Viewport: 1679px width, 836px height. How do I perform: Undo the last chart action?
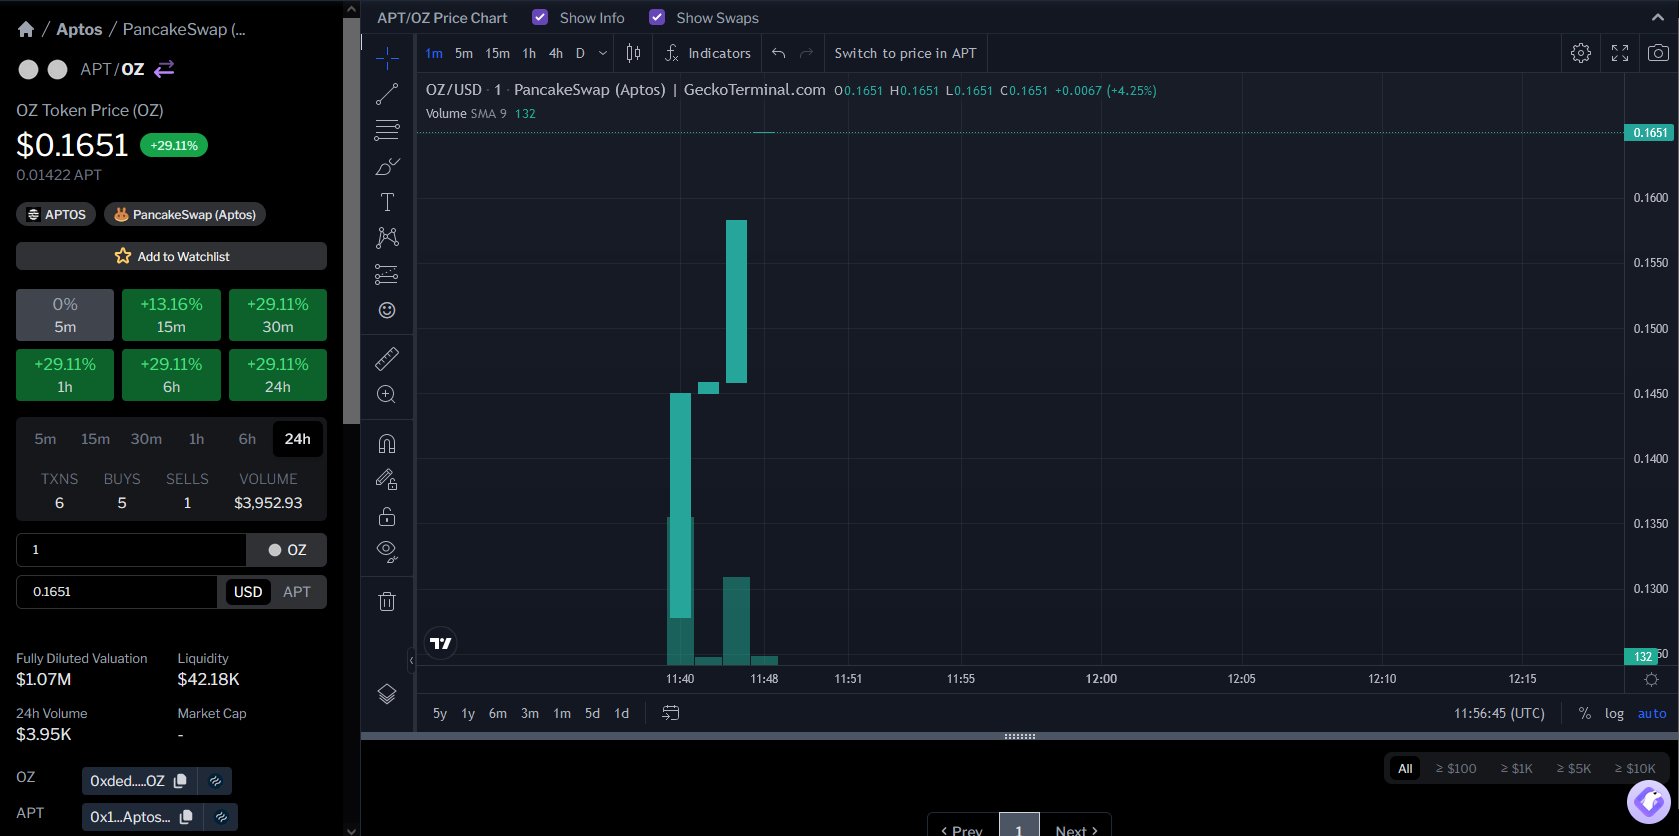point(779,53)
